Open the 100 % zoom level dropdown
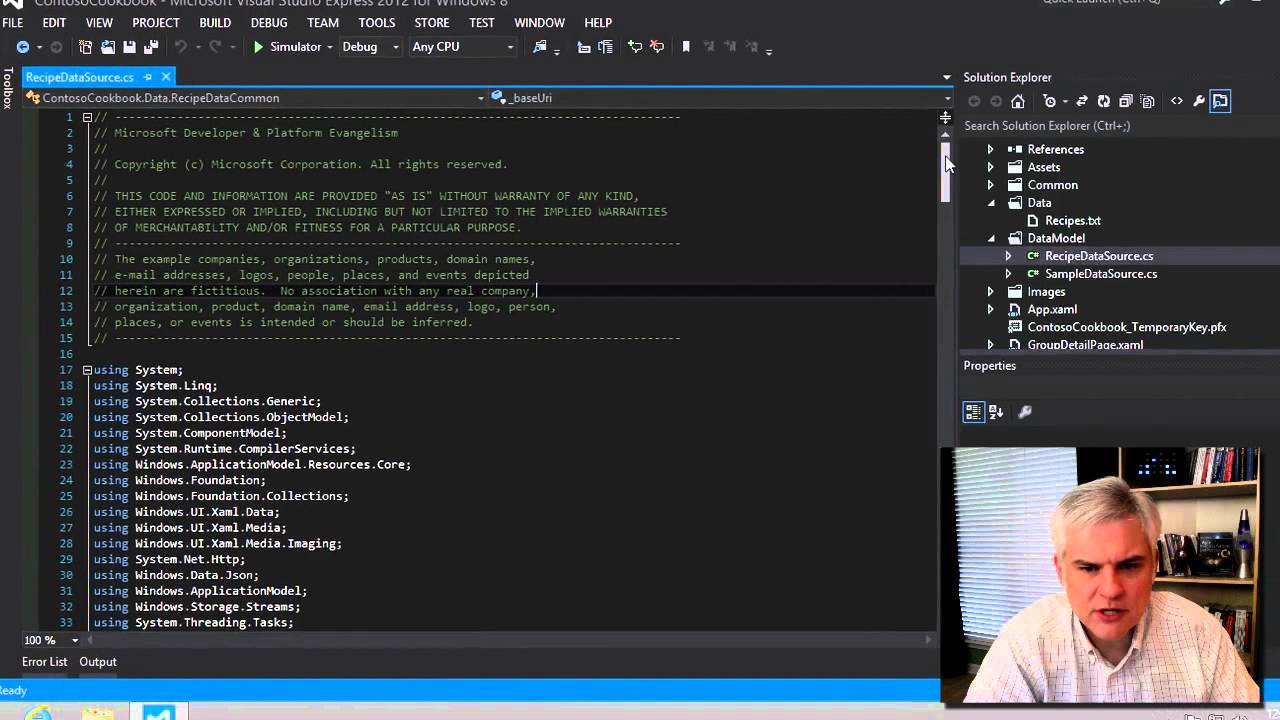The height and width of the screenshot is (720, 1280). tap(75, 640)
